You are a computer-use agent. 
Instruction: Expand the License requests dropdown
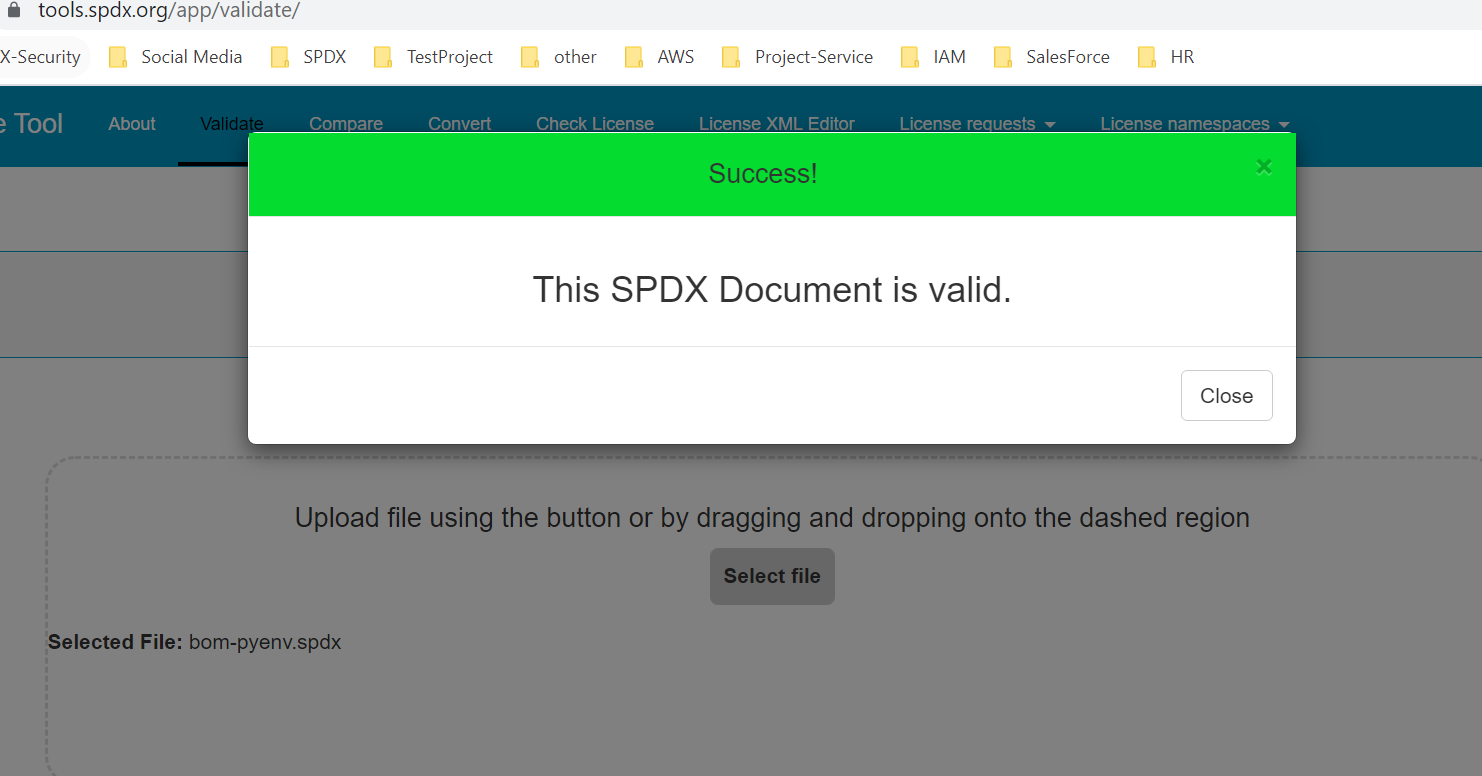point(977,123)
